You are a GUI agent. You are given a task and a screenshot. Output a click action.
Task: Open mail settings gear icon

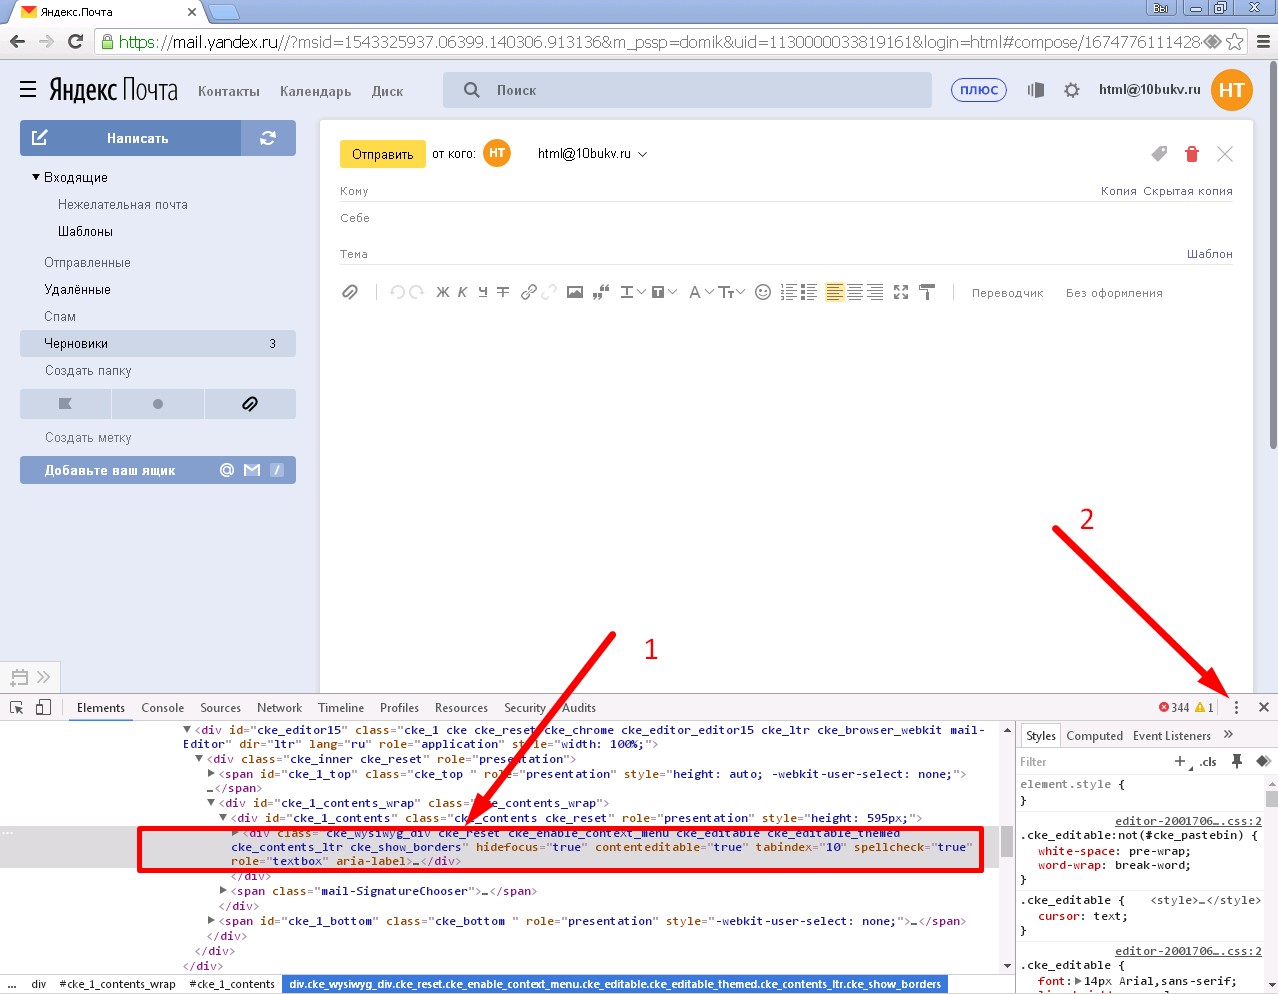click(x=1072, y=90)
